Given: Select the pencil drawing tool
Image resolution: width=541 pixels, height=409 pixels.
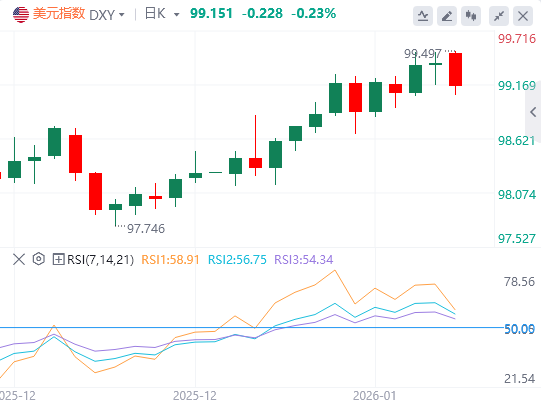Looking at the screenshot, I should click(x=447, y=16).
